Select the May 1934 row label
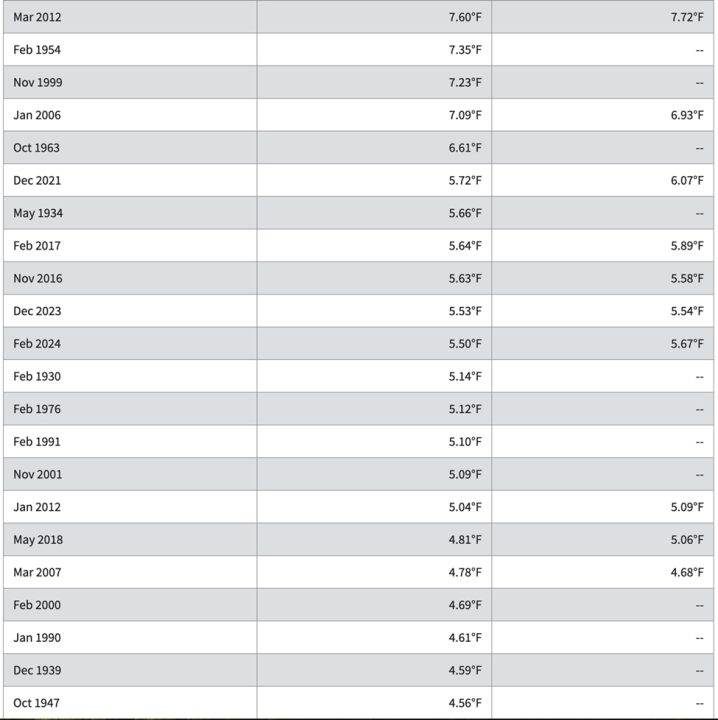 [x=38, y=213]
